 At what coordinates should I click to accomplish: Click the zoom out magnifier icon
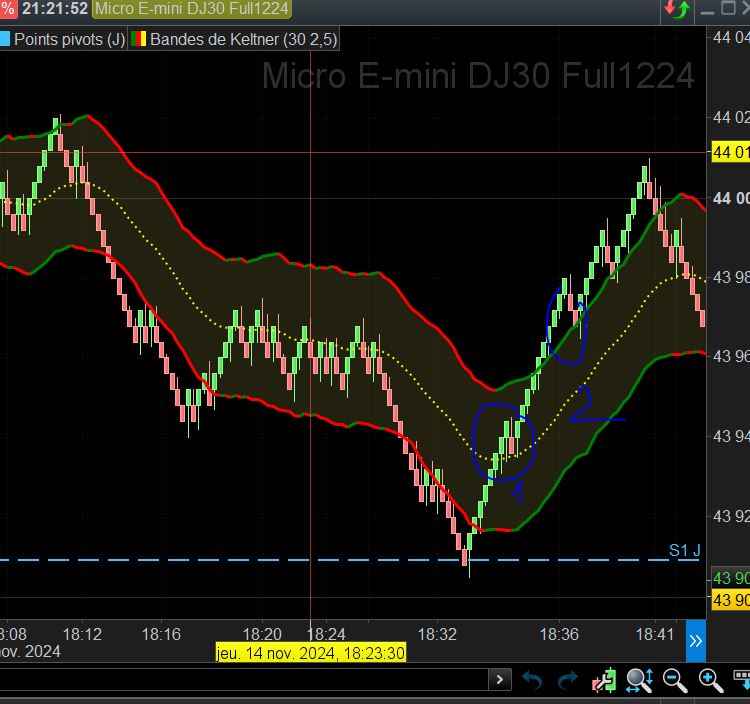pyautogui.click(x=674, y=681)
